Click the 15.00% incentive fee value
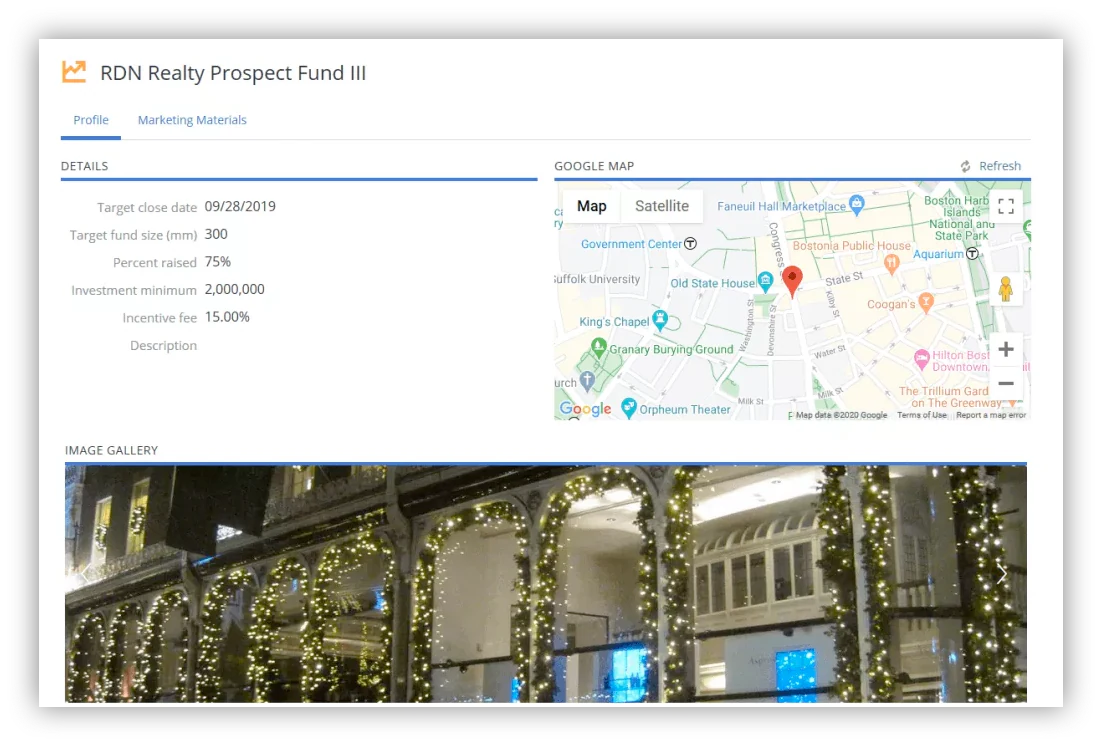The height and width of the screenshot is (746, 1102). click(x=227, y=317)
